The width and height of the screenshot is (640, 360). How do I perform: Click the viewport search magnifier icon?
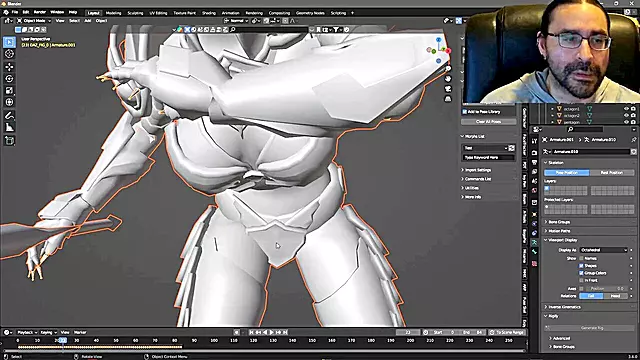click(233, 29)
